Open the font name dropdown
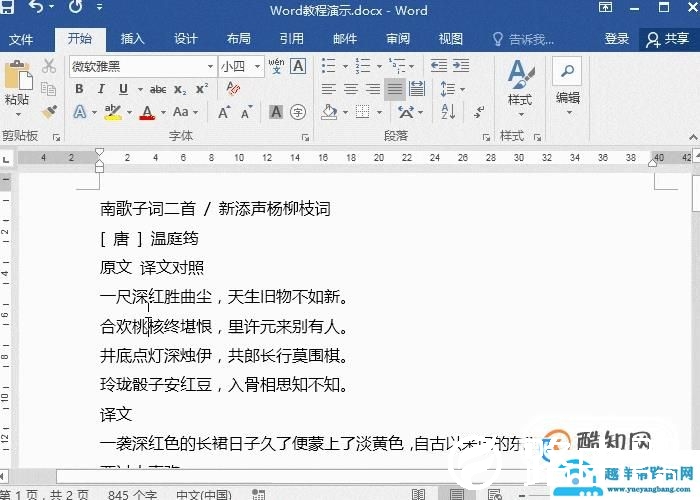Image resolution: width=700 pixels, height=500 pixels. tap(210, 67)
